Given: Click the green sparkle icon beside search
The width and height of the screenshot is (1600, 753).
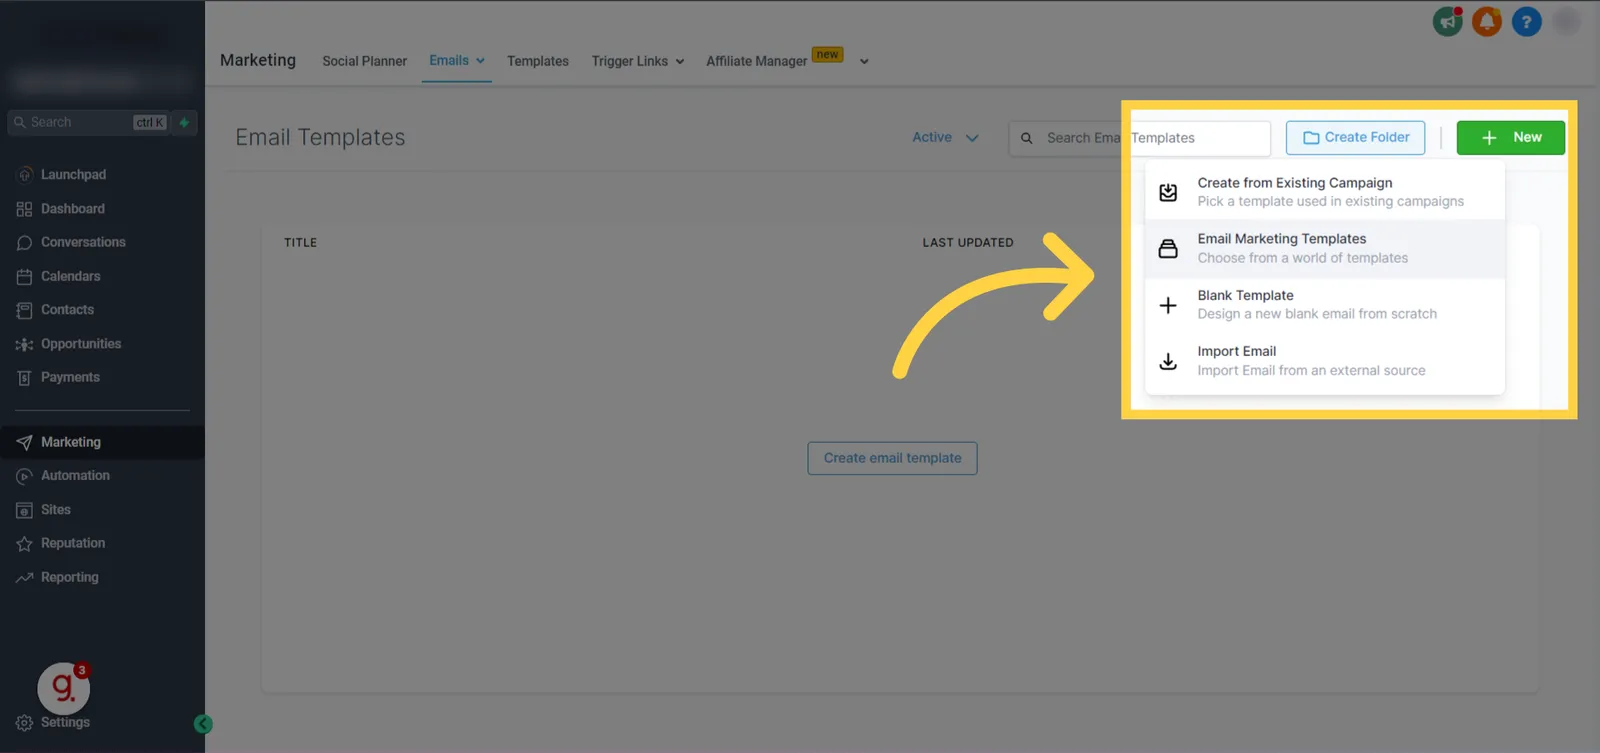Looking at the screenshot, I should point(184,122).
